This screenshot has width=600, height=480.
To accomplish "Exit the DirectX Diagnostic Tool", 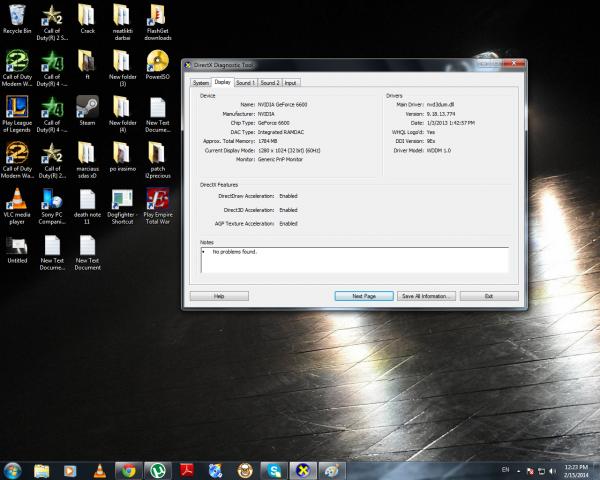I will pyautogui.click(x=488, y=296).
